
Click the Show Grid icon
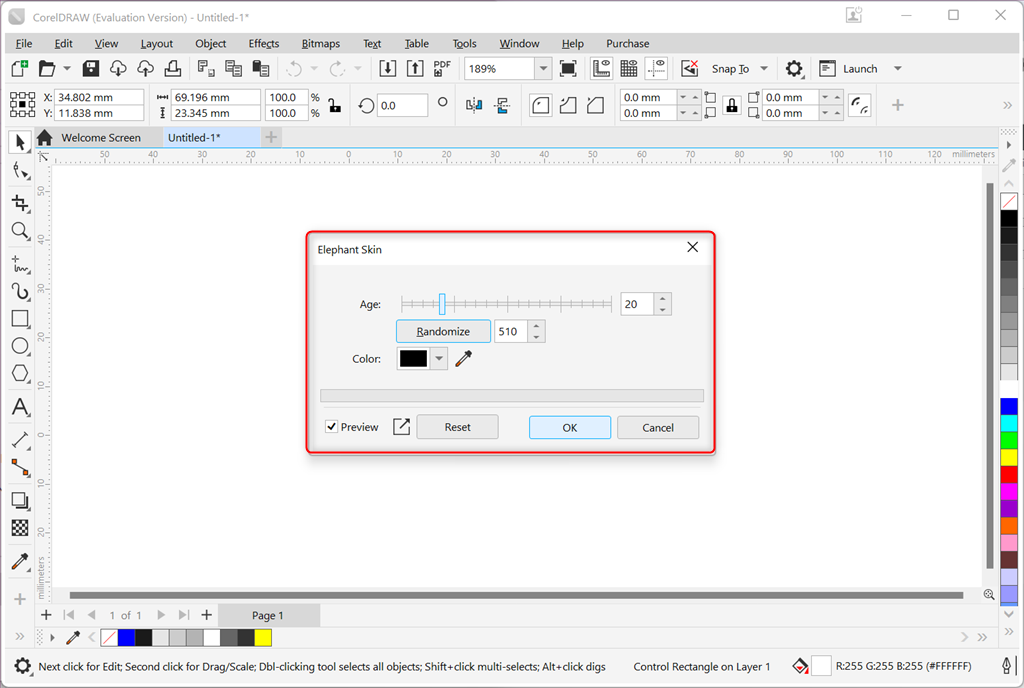click(x=629, y=69)
